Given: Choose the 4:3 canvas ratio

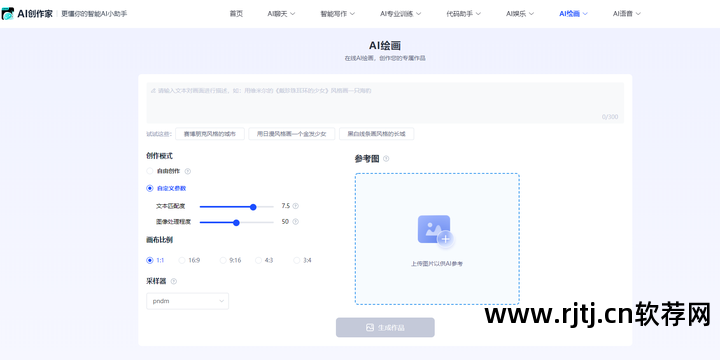Looking at the screenshot, I should tap(259, 260).
